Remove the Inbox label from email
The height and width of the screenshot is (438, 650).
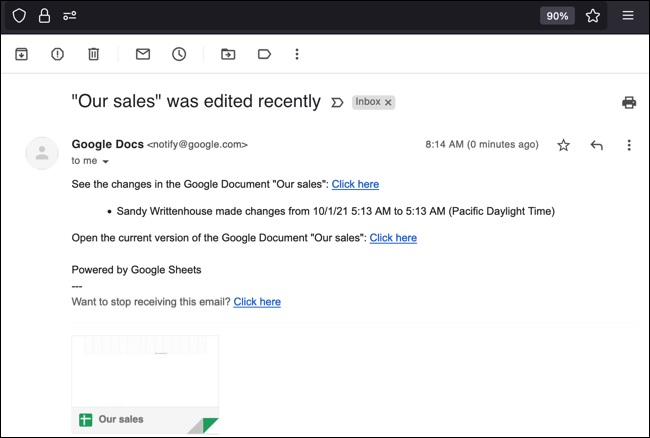point(389,102)
